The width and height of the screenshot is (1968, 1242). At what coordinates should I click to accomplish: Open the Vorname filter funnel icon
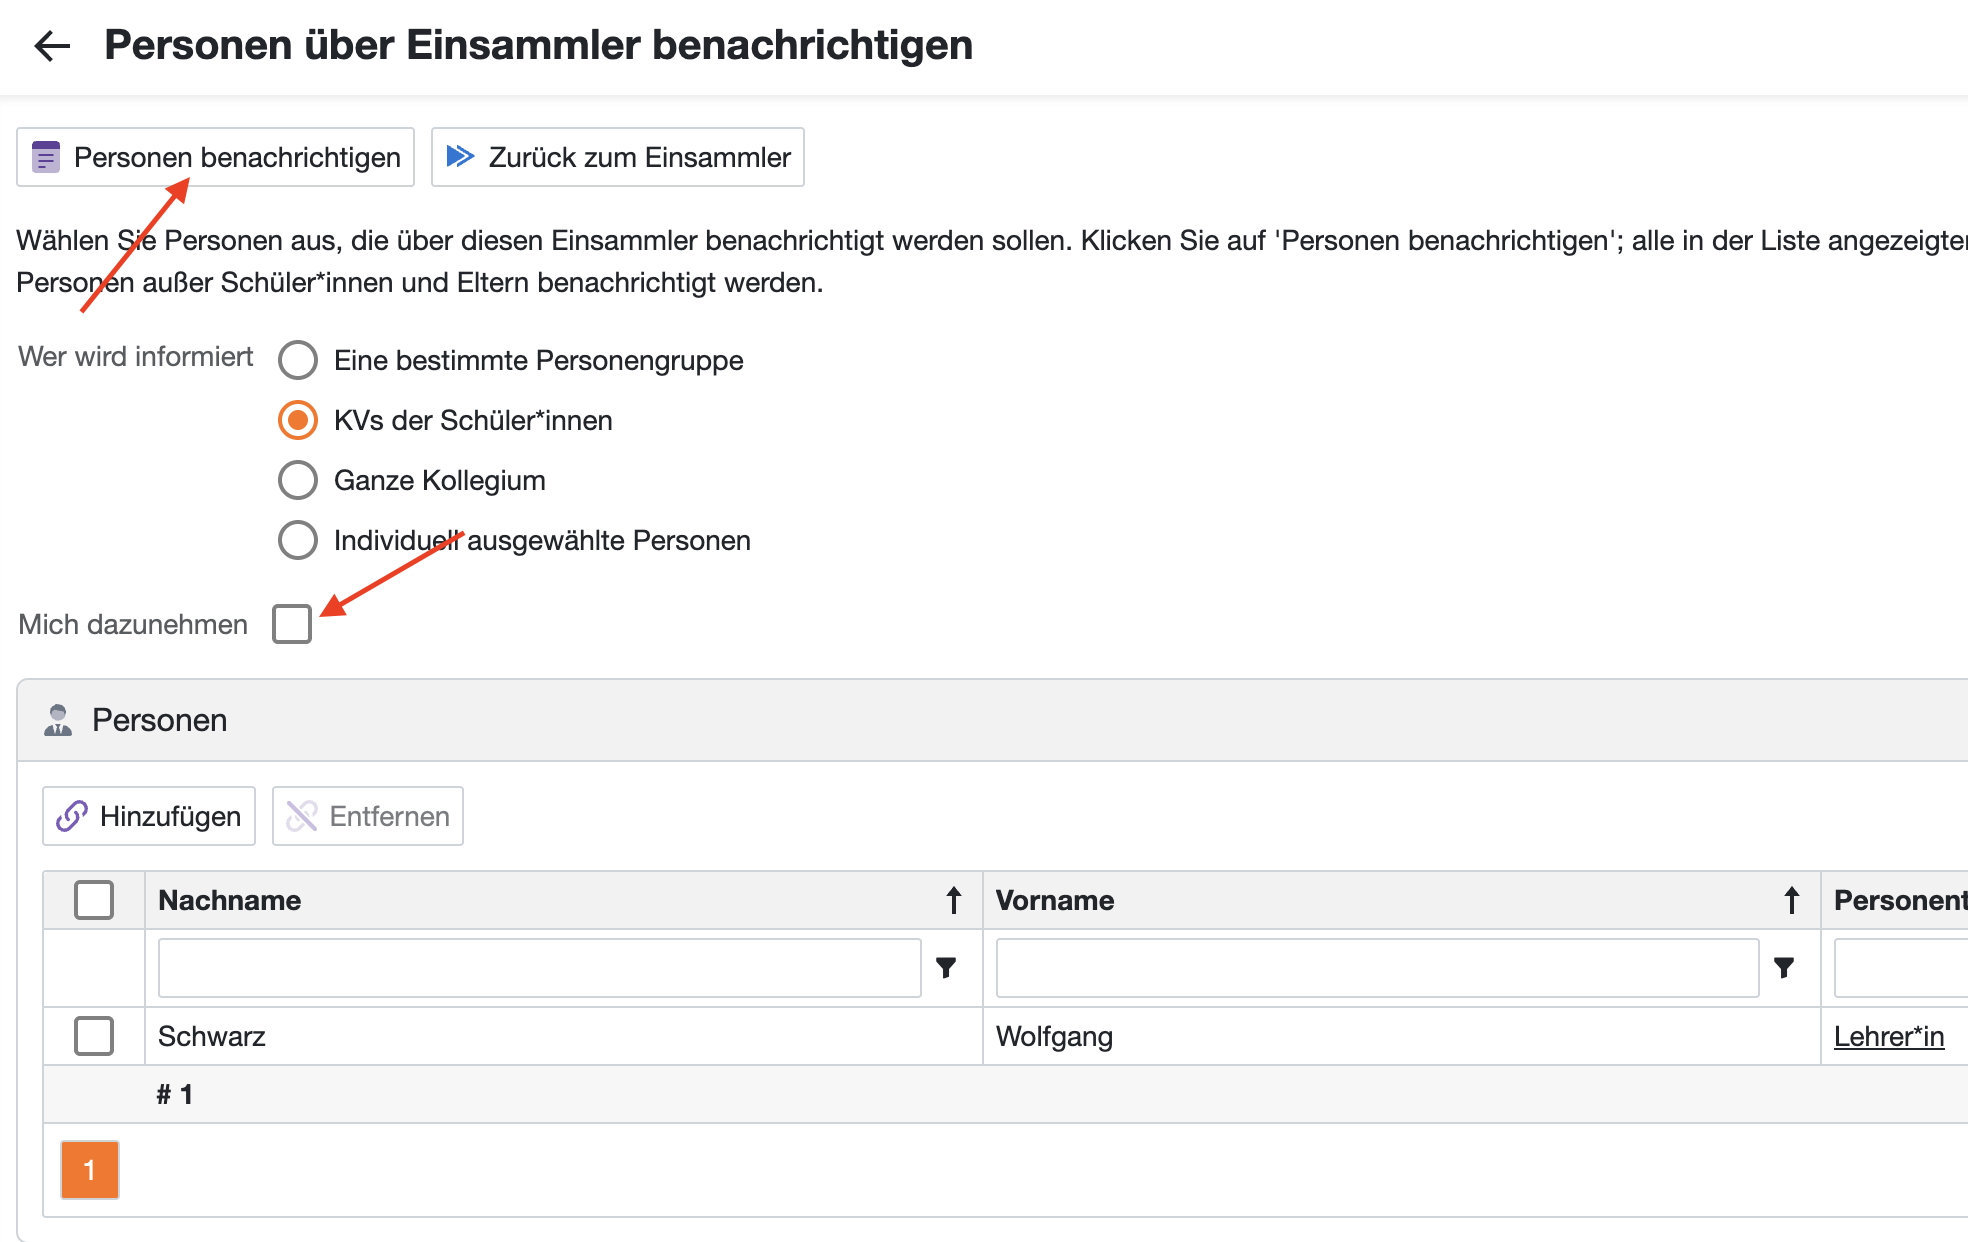point(1783,967)
